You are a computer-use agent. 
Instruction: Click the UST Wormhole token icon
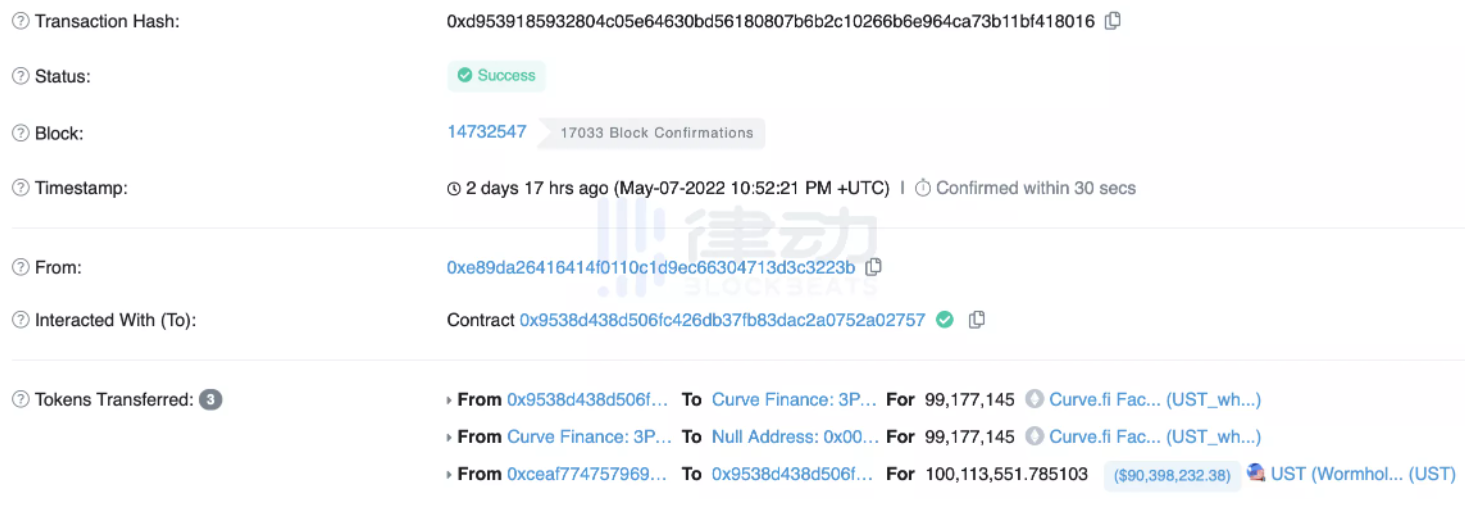1256,473
